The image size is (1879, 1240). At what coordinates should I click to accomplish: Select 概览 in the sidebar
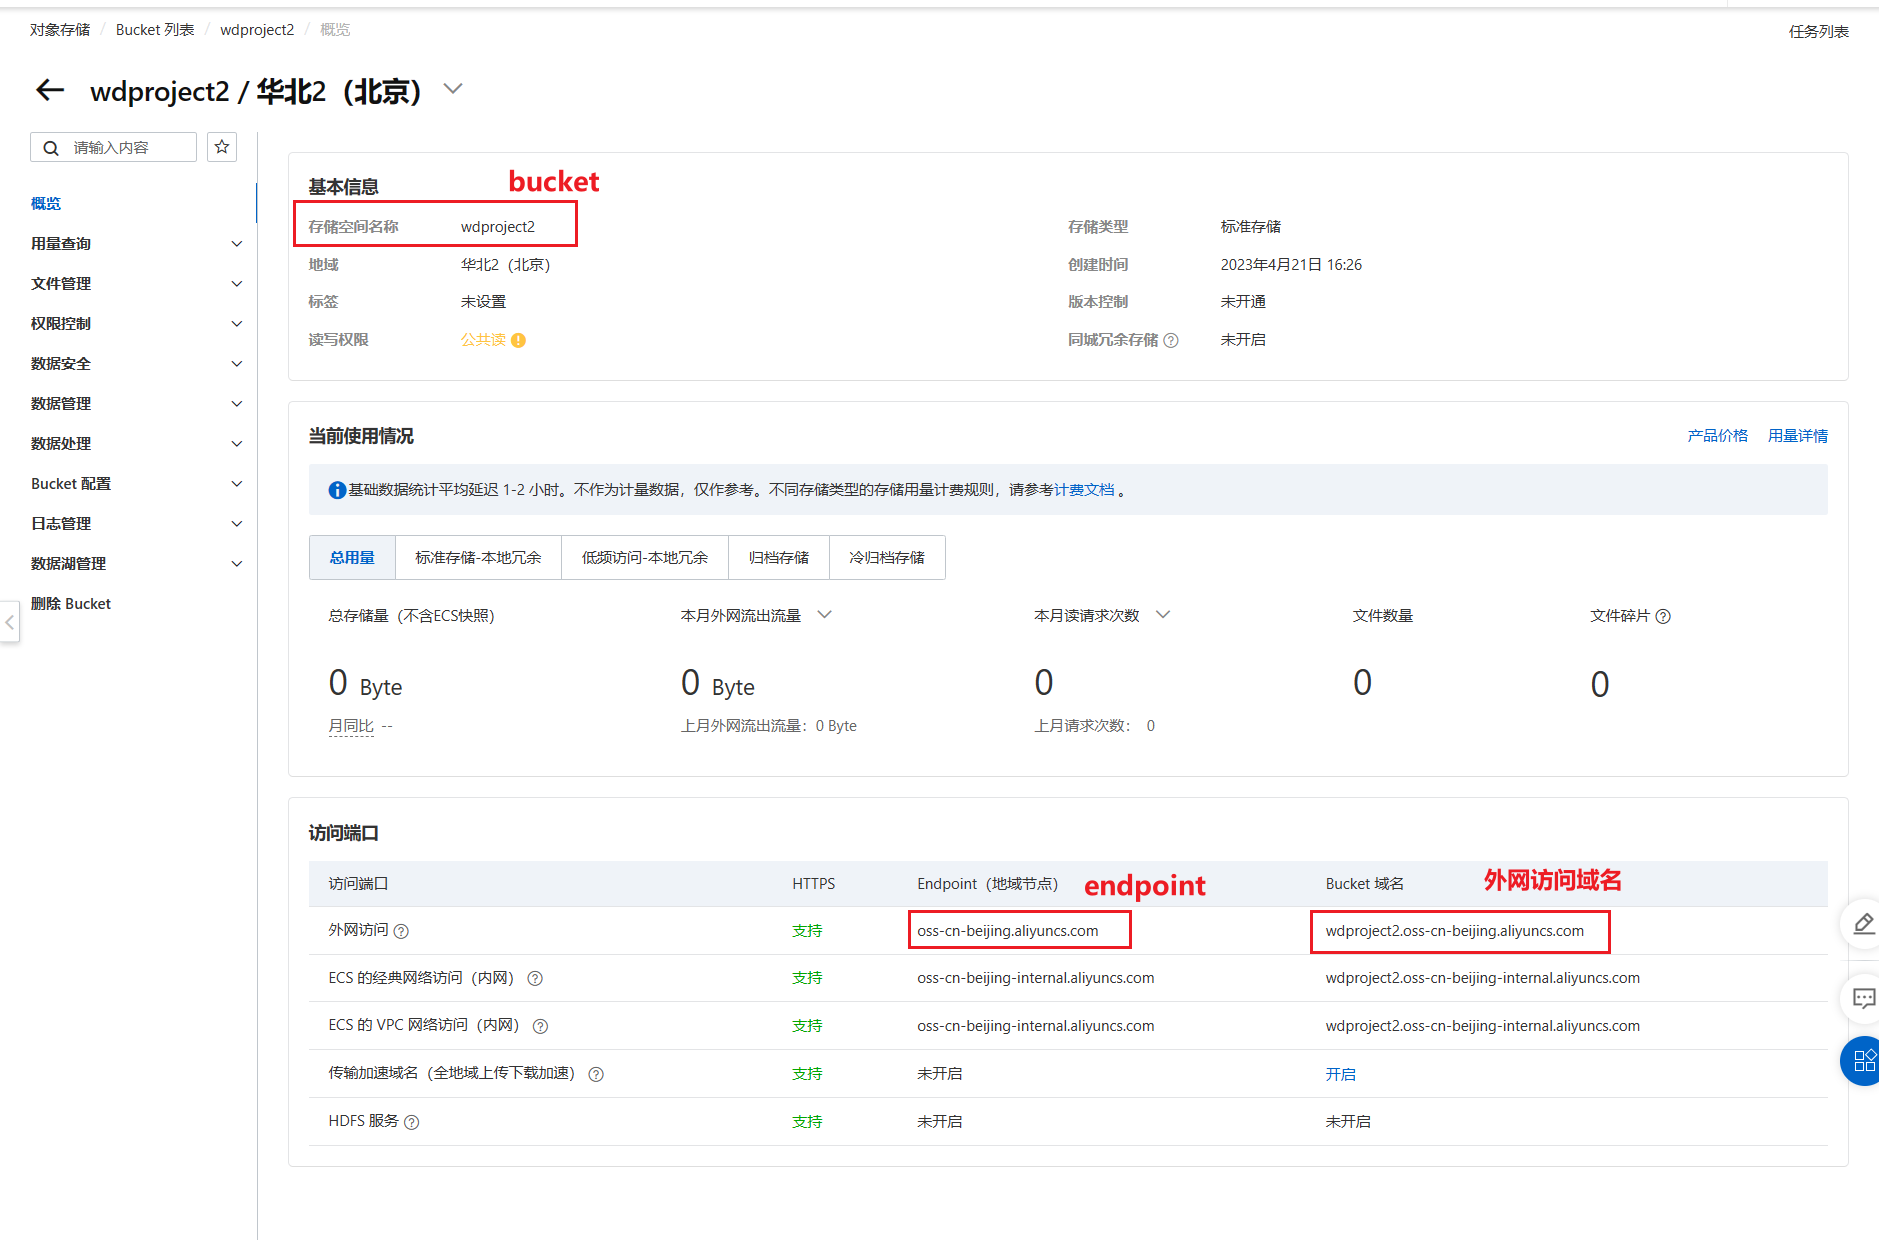tap(46, 204)
